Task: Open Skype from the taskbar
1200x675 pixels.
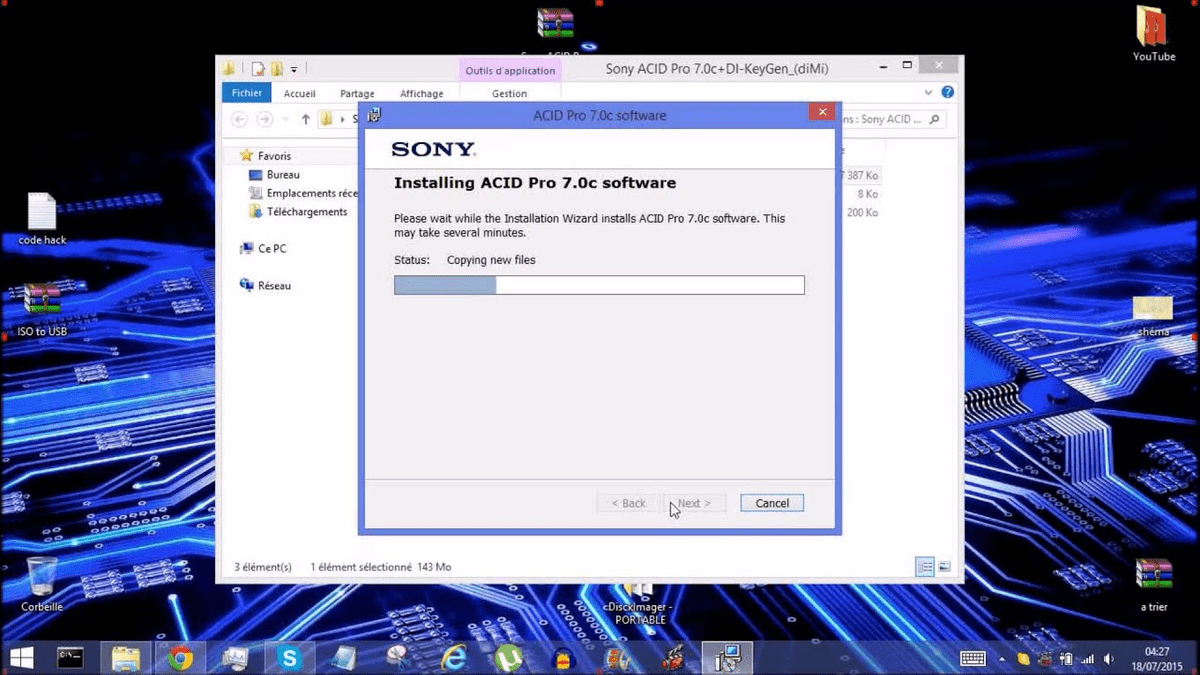Action: tap(289, 658)
